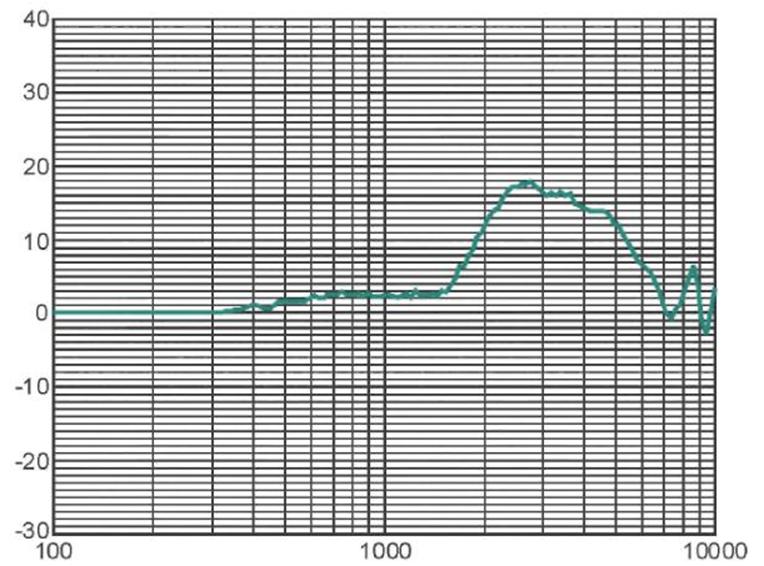Click the 30 label on the vertical axis
764x566 pixels.
coord(35,91)
